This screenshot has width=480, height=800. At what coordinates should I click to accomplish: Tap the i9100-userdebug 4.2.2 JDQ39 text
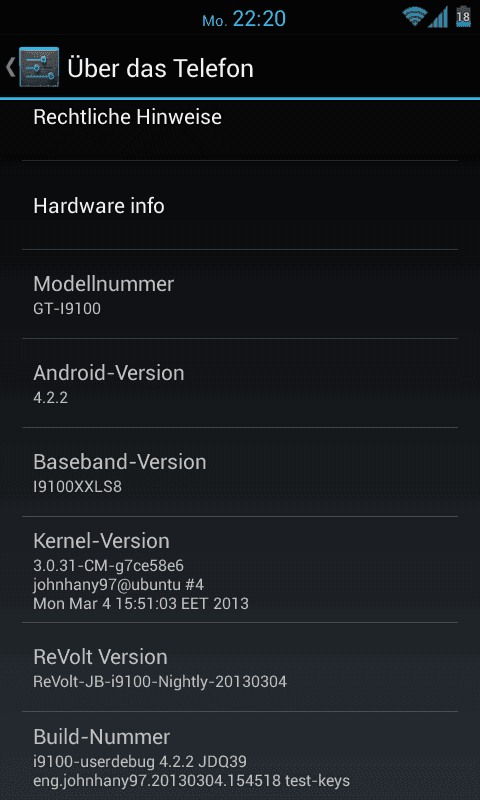pyautogui.click(x=140, y=762)
